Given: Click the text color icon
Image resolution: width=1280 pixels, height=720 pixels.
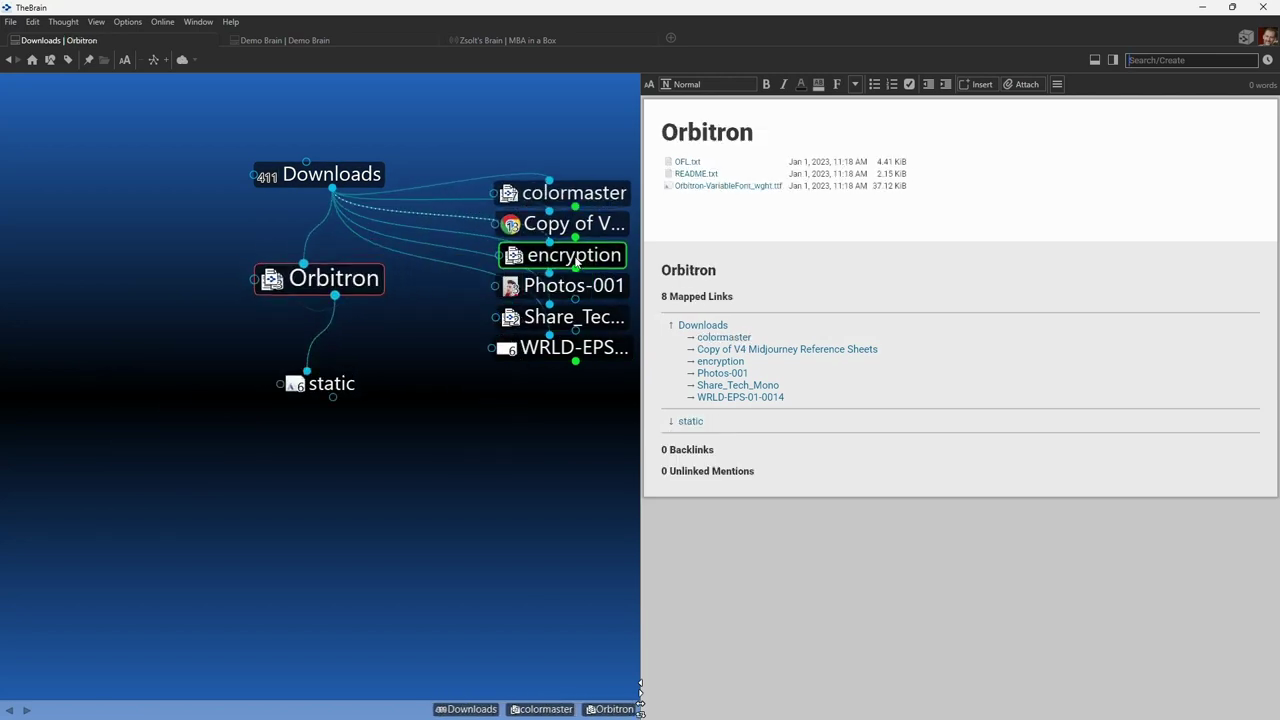Looking at the screenshot, I should pyautogui.click(x=801, y=85).
